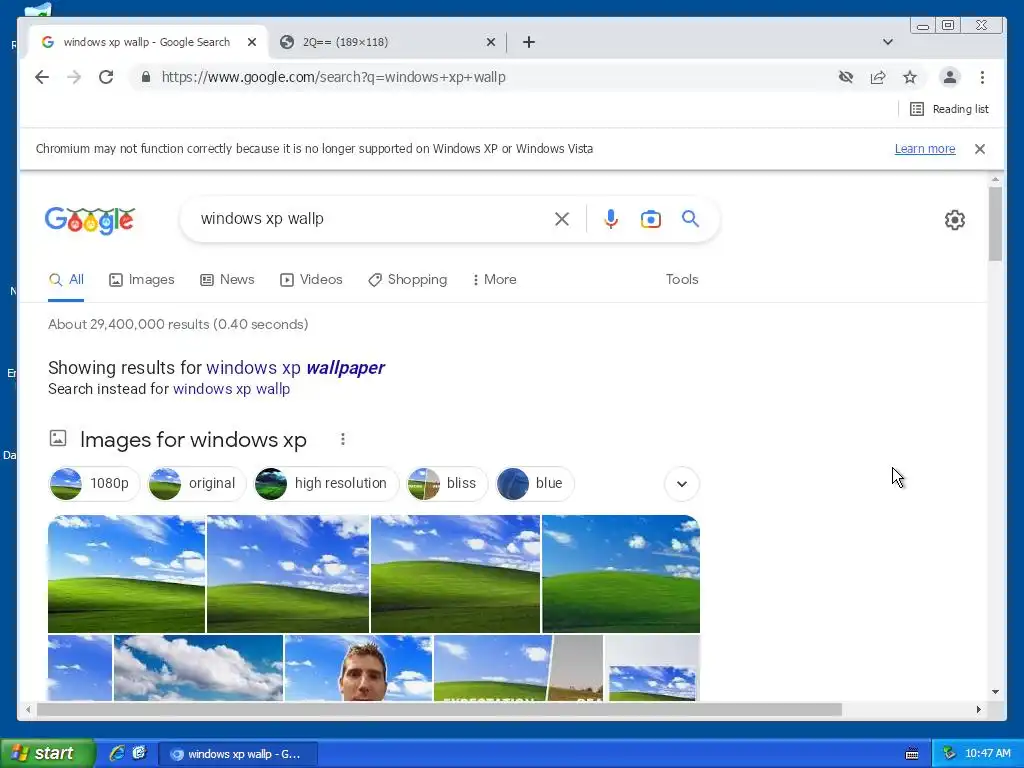
Task: Filter images by blue chip
Action: point(534,483)
